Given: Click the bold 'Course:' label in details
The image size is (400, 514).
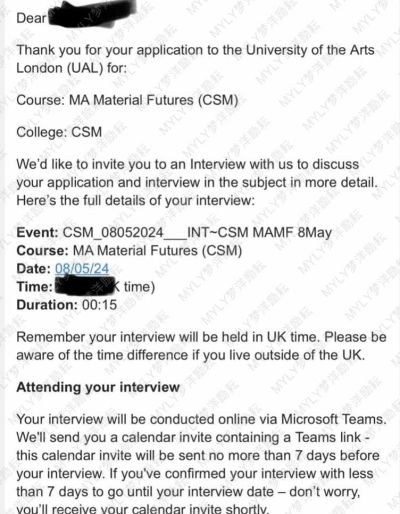Looking at the screenshot, I should point(42,251).
